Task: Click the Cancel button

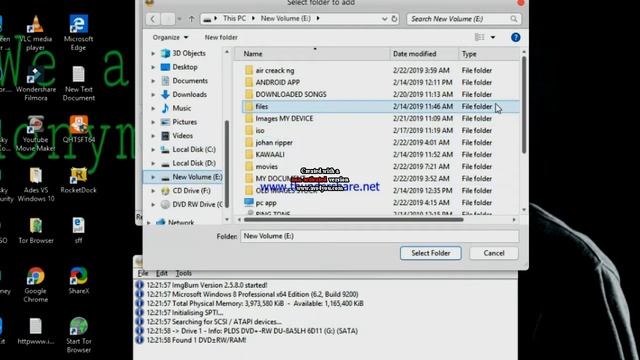Action: [494, 253]
